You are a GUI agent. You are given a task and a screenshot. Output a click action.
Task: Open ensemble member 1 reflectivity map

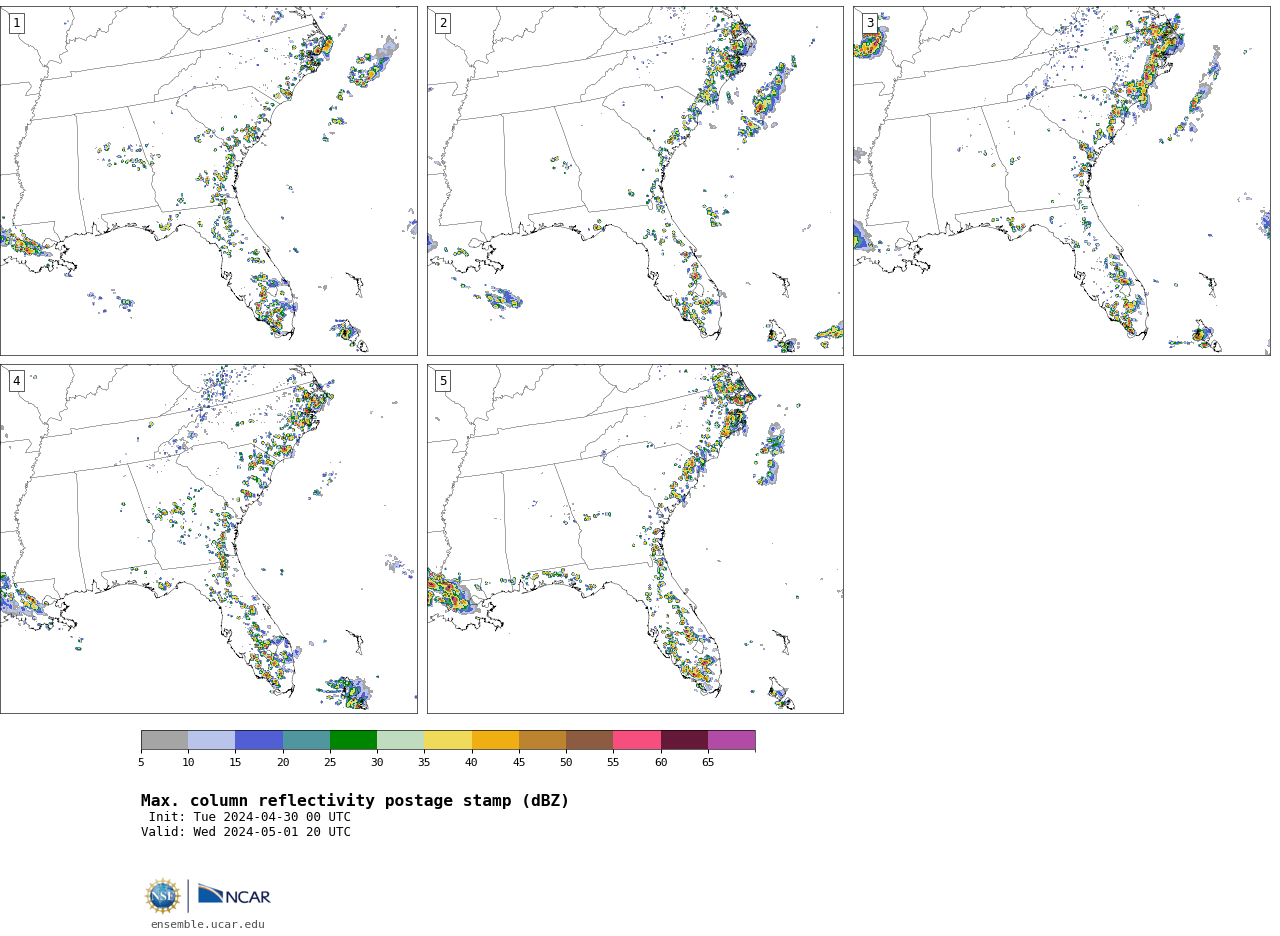coord(208,181)
